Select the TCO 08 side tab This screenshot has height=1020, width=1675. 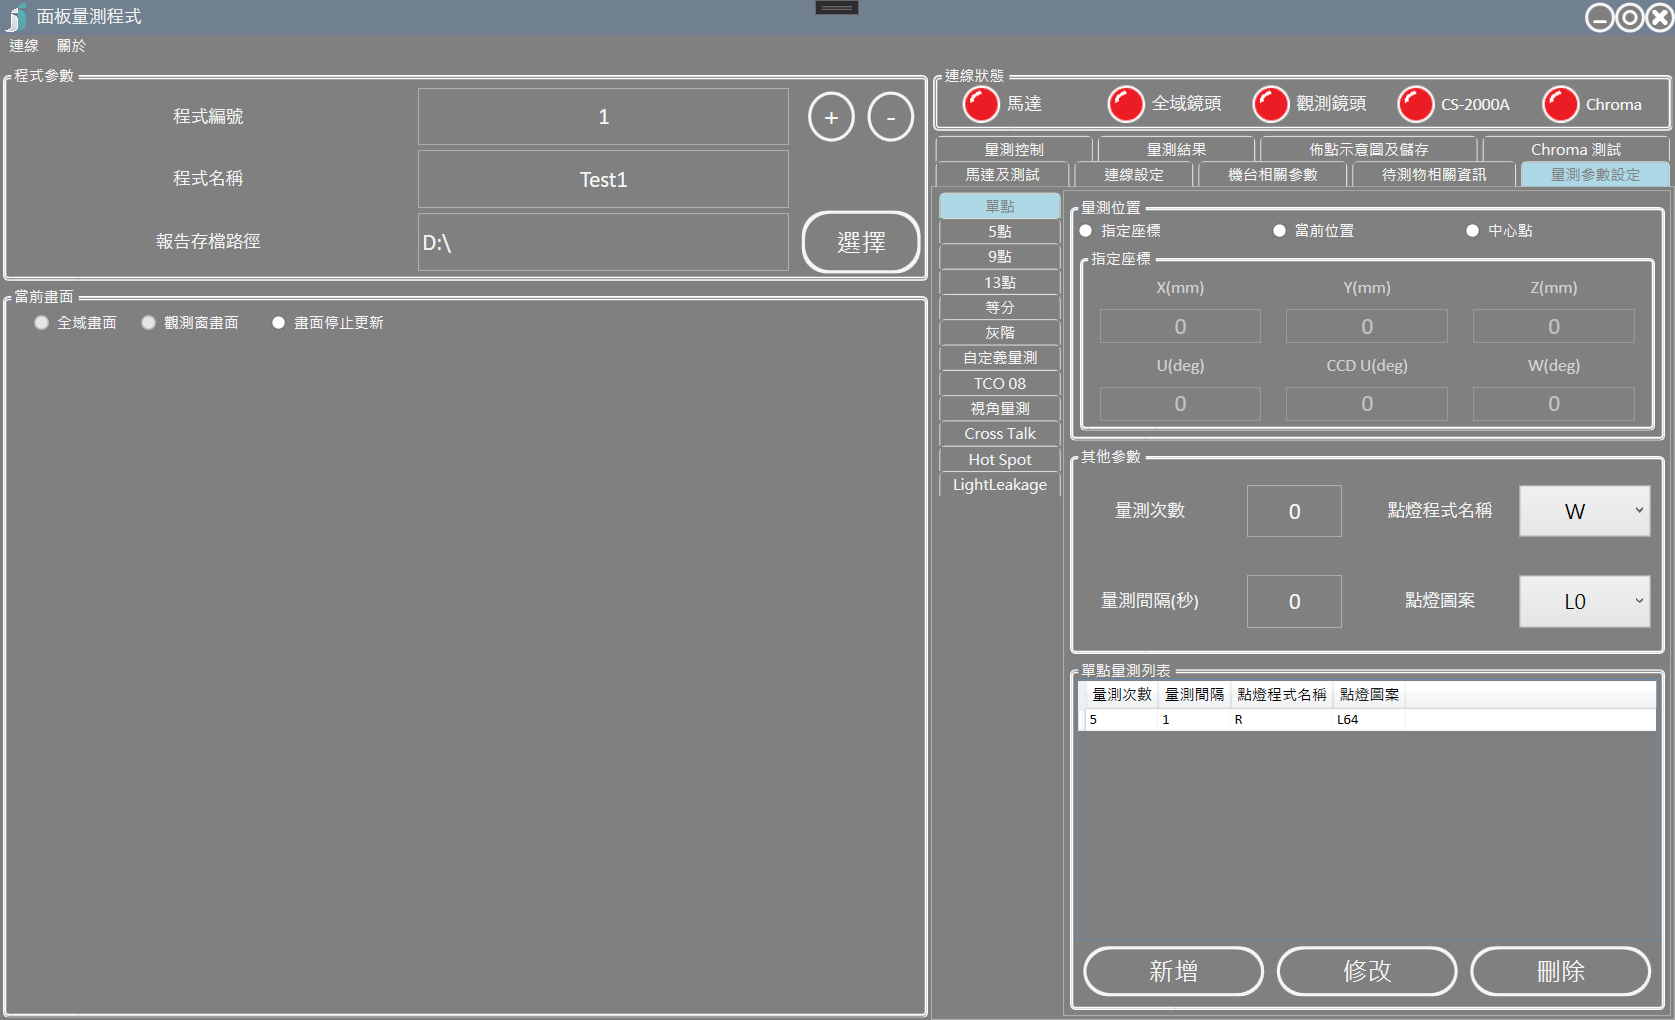tap(1000, 383)
